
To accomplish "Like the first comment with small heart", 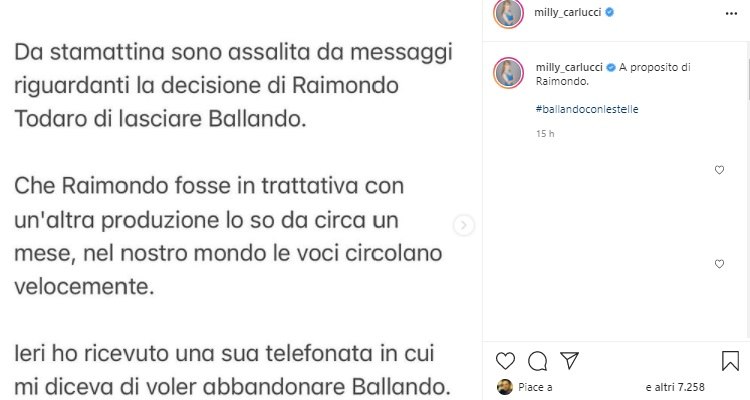I will coord(719,170).
